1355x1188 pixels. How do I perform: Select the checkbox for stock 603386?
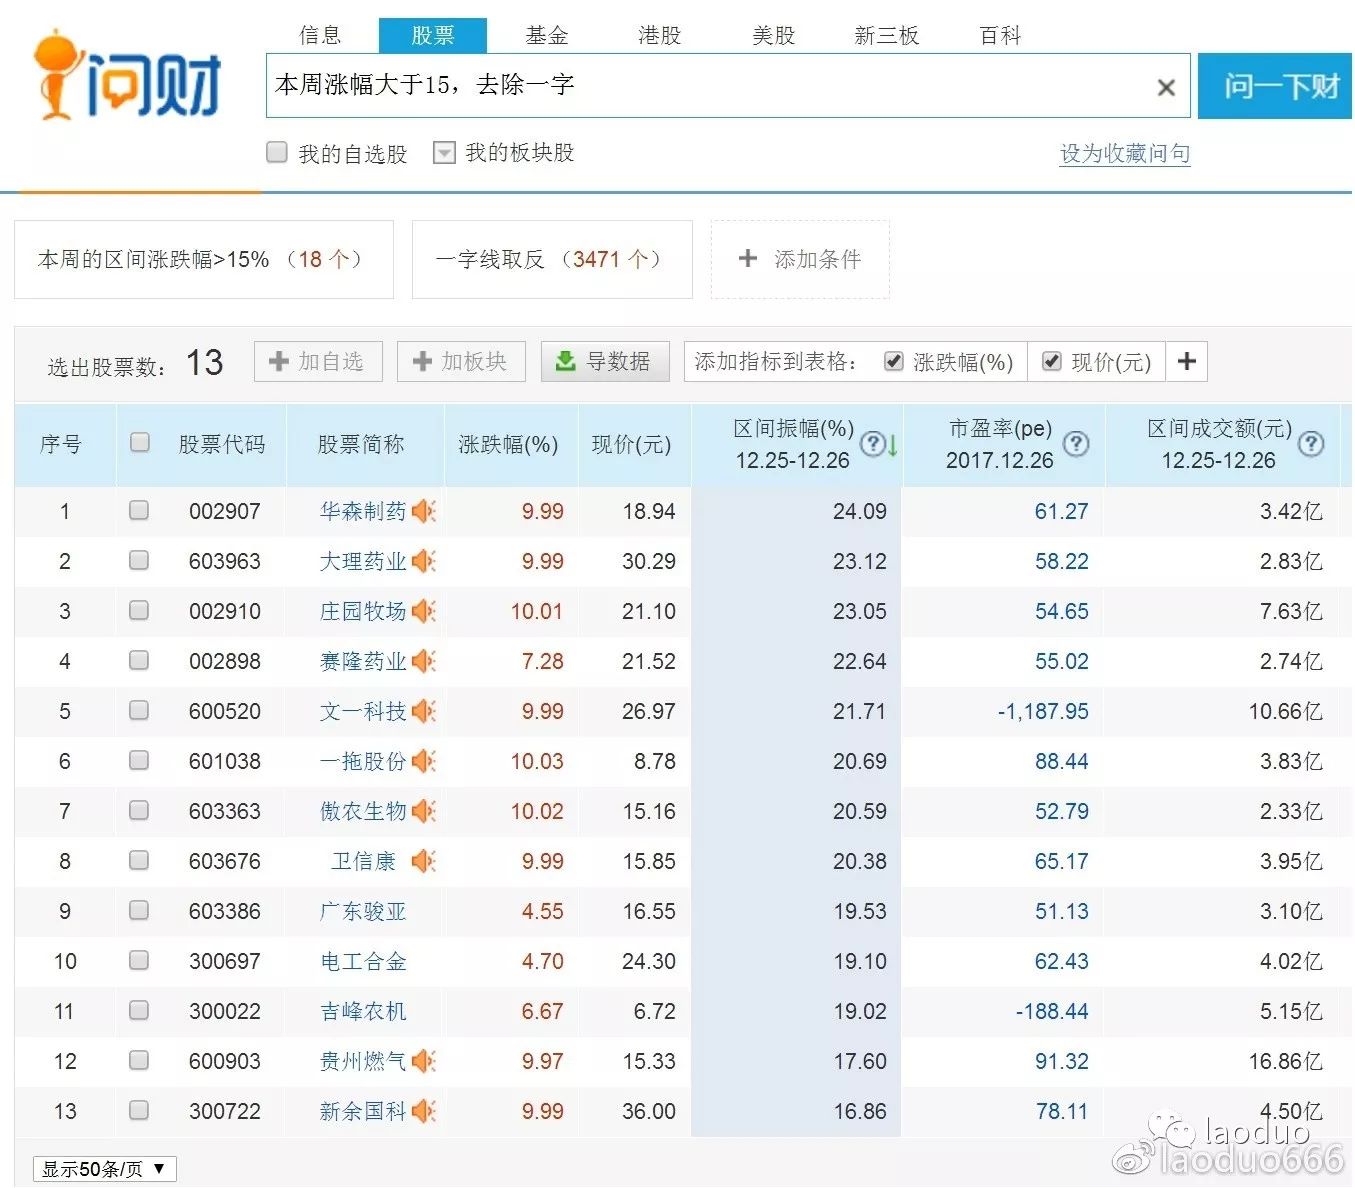139,910
